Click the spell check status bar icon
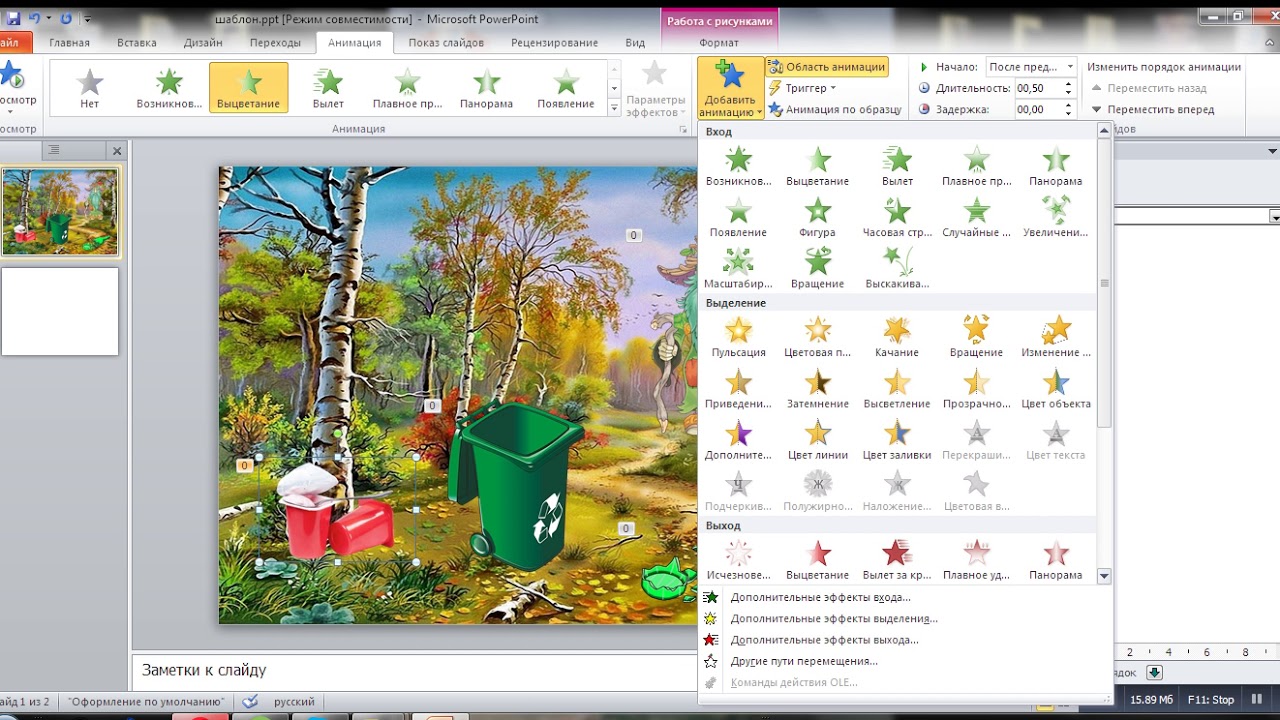Image resolution: width=1280 pixels, height=720 pixels. 250,702
